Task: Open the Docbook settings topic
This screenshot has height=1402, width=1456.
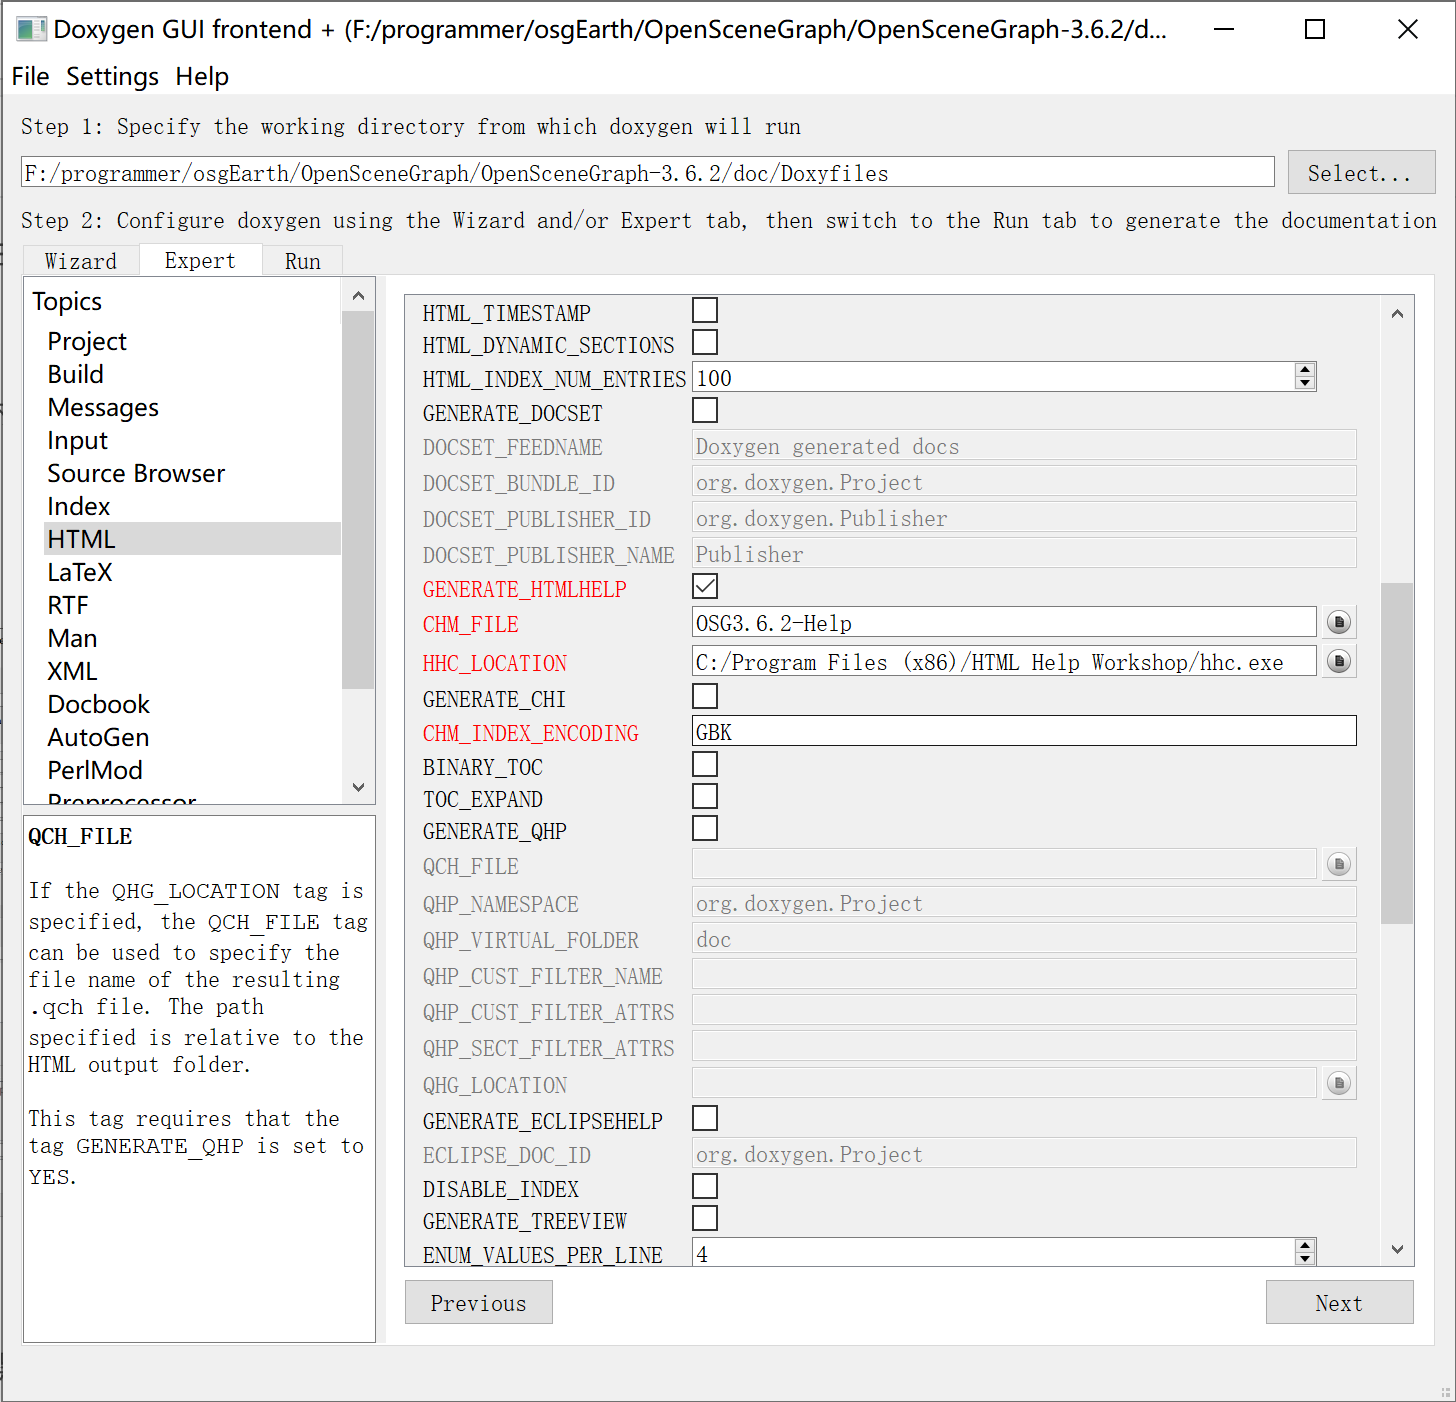Action: click(x=98, y=704)
